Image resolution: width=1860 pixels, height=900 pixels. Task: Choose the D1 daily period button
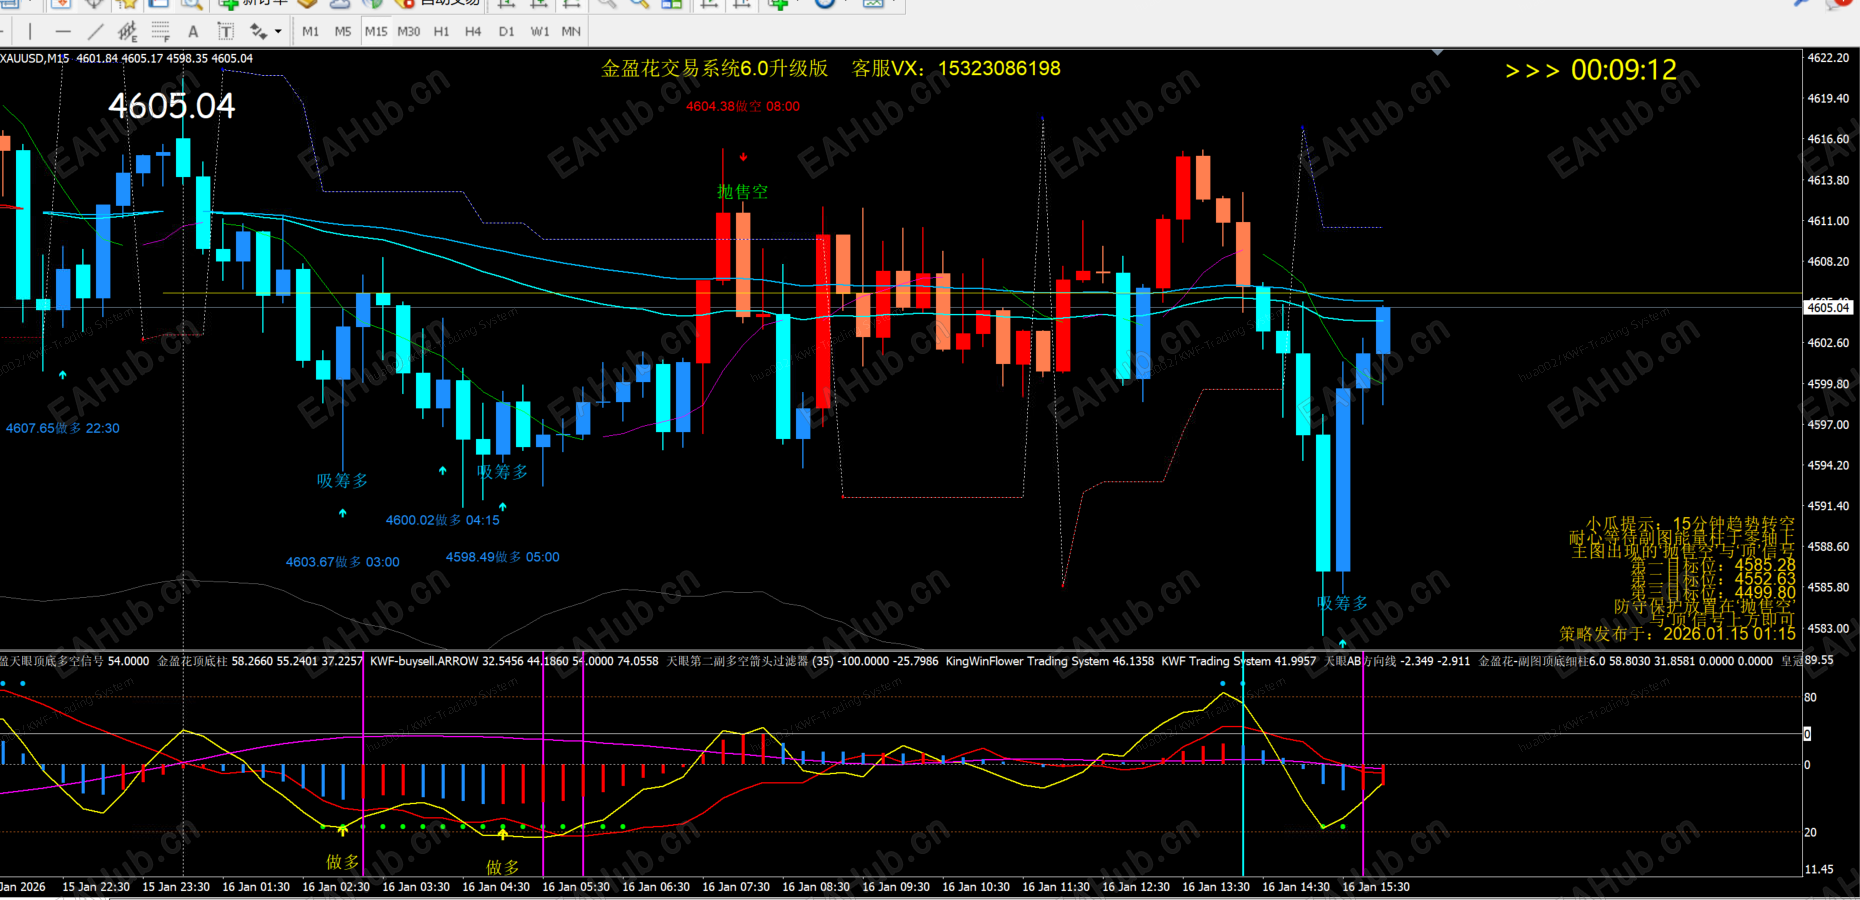tap(507, 31)
